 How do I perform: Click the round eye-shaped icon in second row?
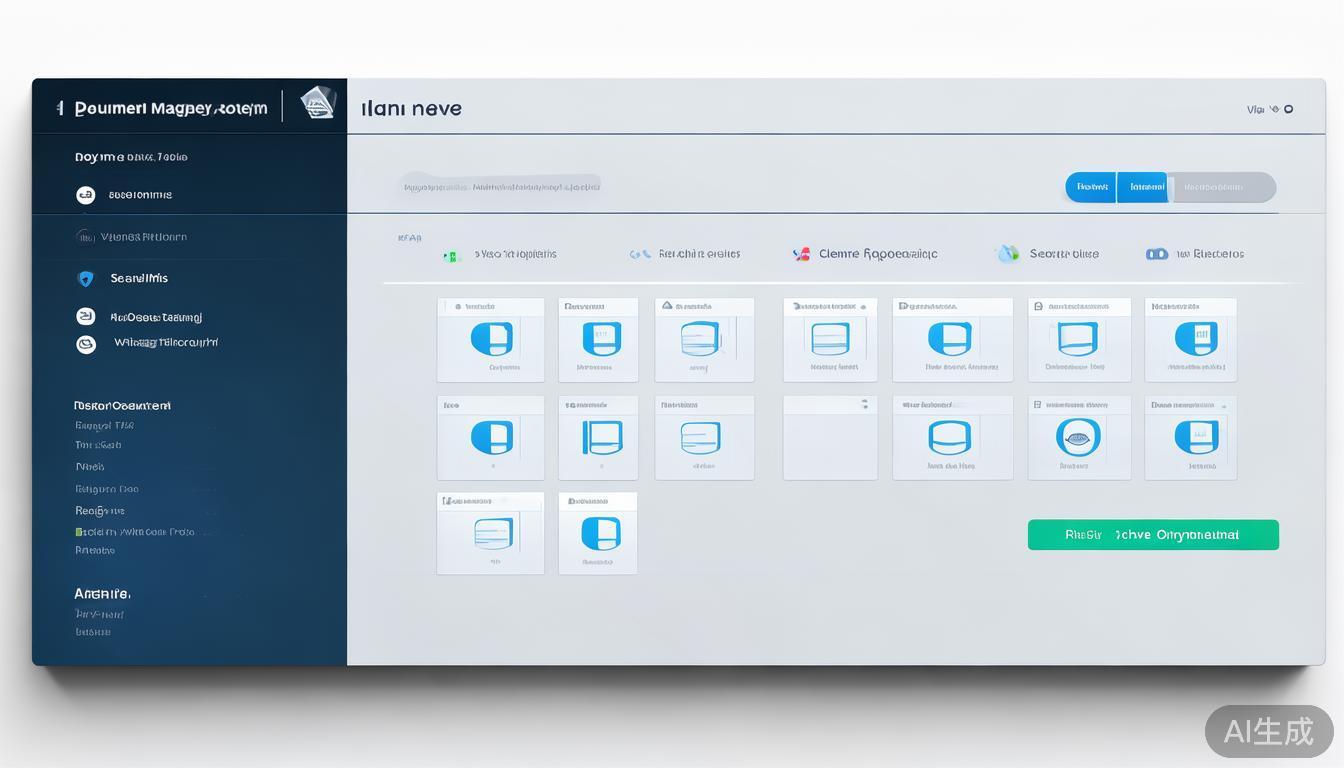click(x=1078, y=437)
